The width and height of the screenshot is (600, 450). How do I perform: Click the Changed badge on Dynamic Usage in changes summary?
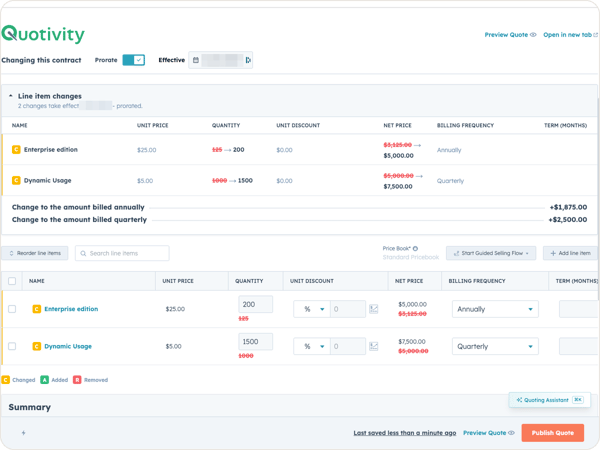point(16,180)
